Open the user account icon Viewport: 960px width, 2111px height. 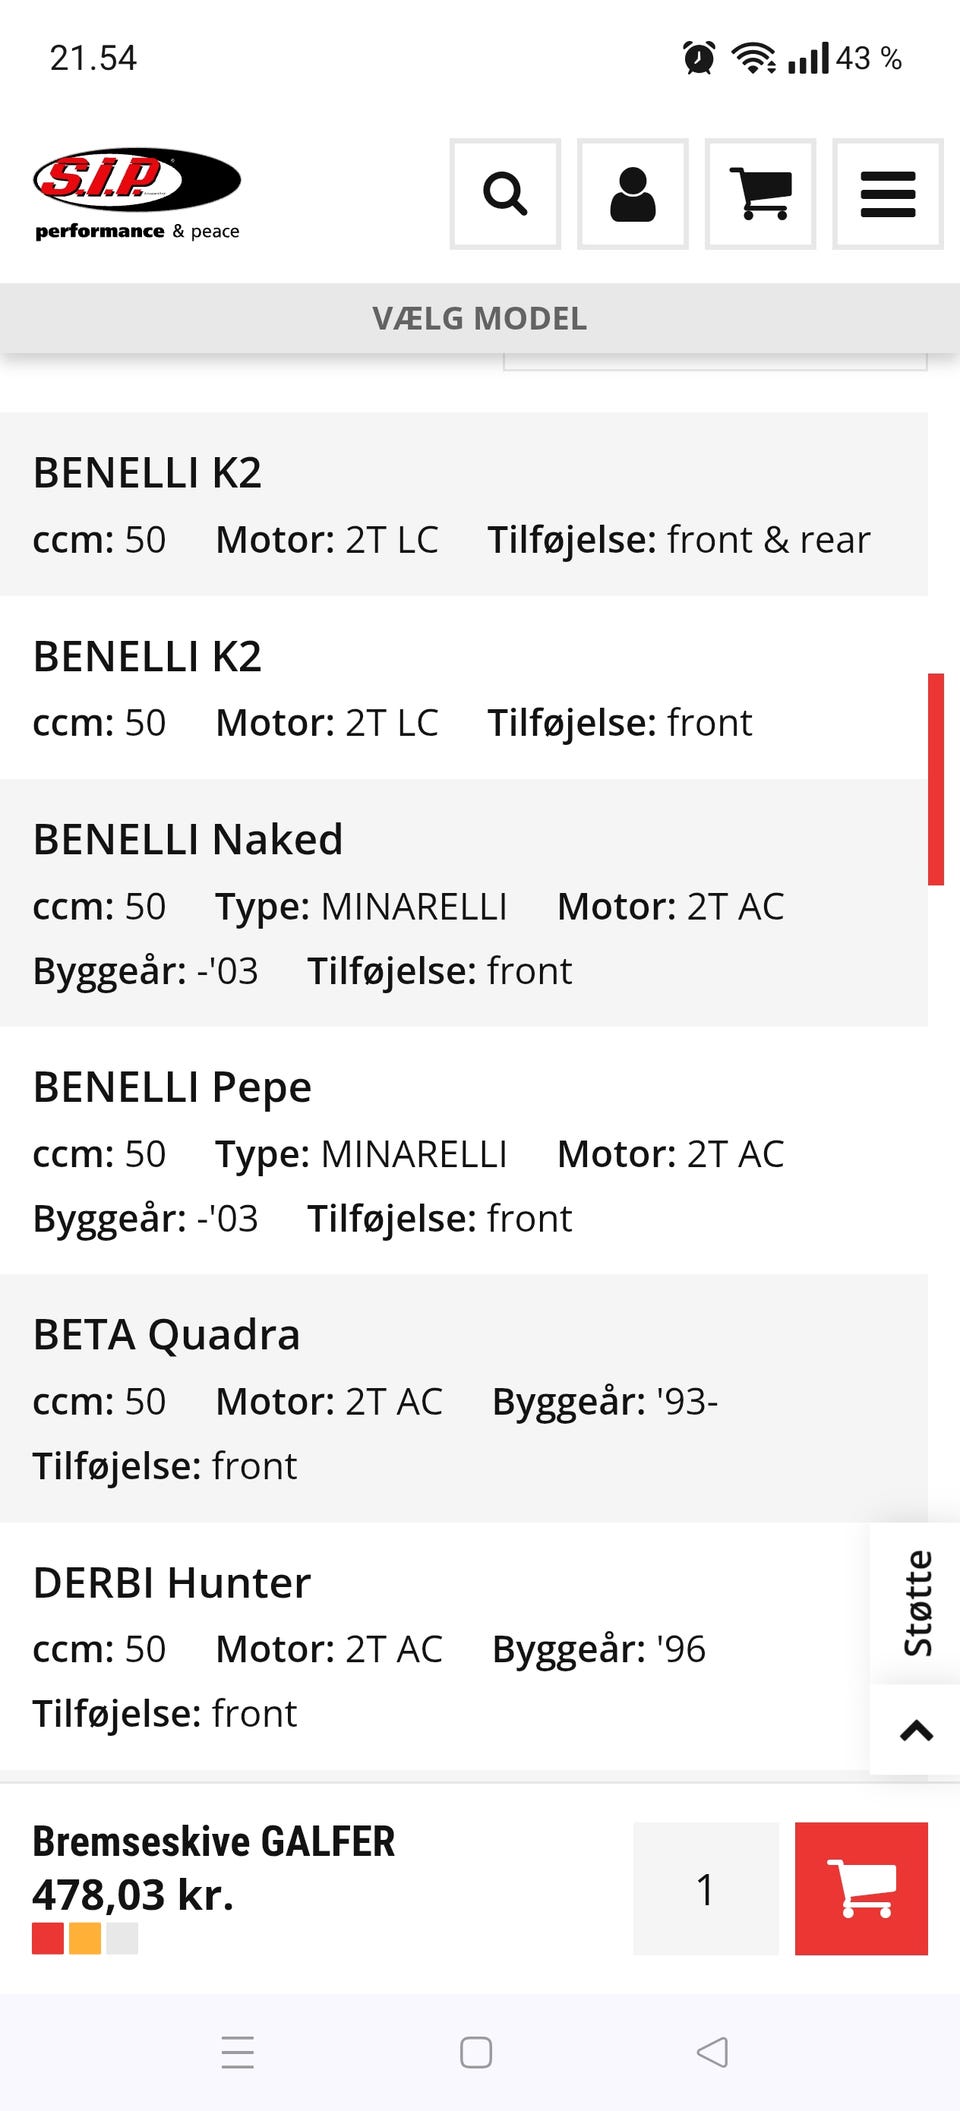coord(633,194)
